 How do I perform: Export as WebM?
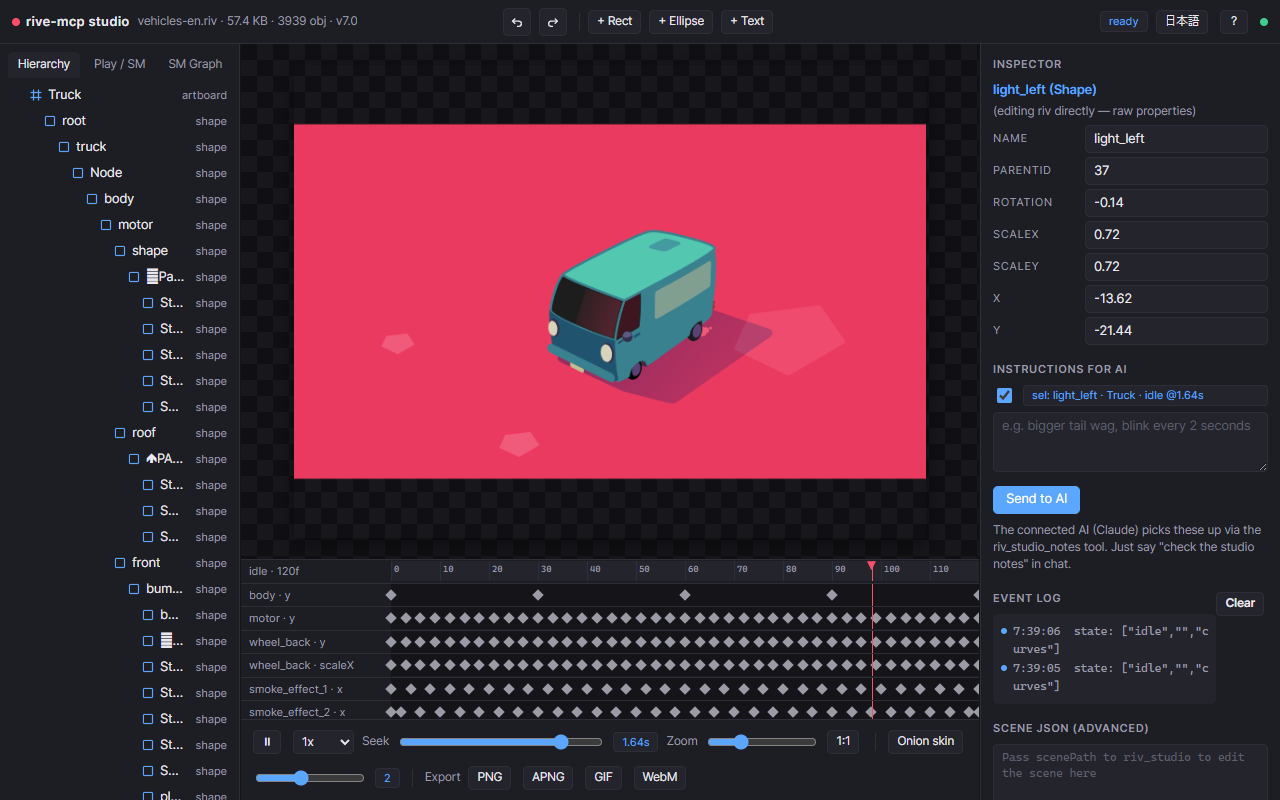[659, 777]
